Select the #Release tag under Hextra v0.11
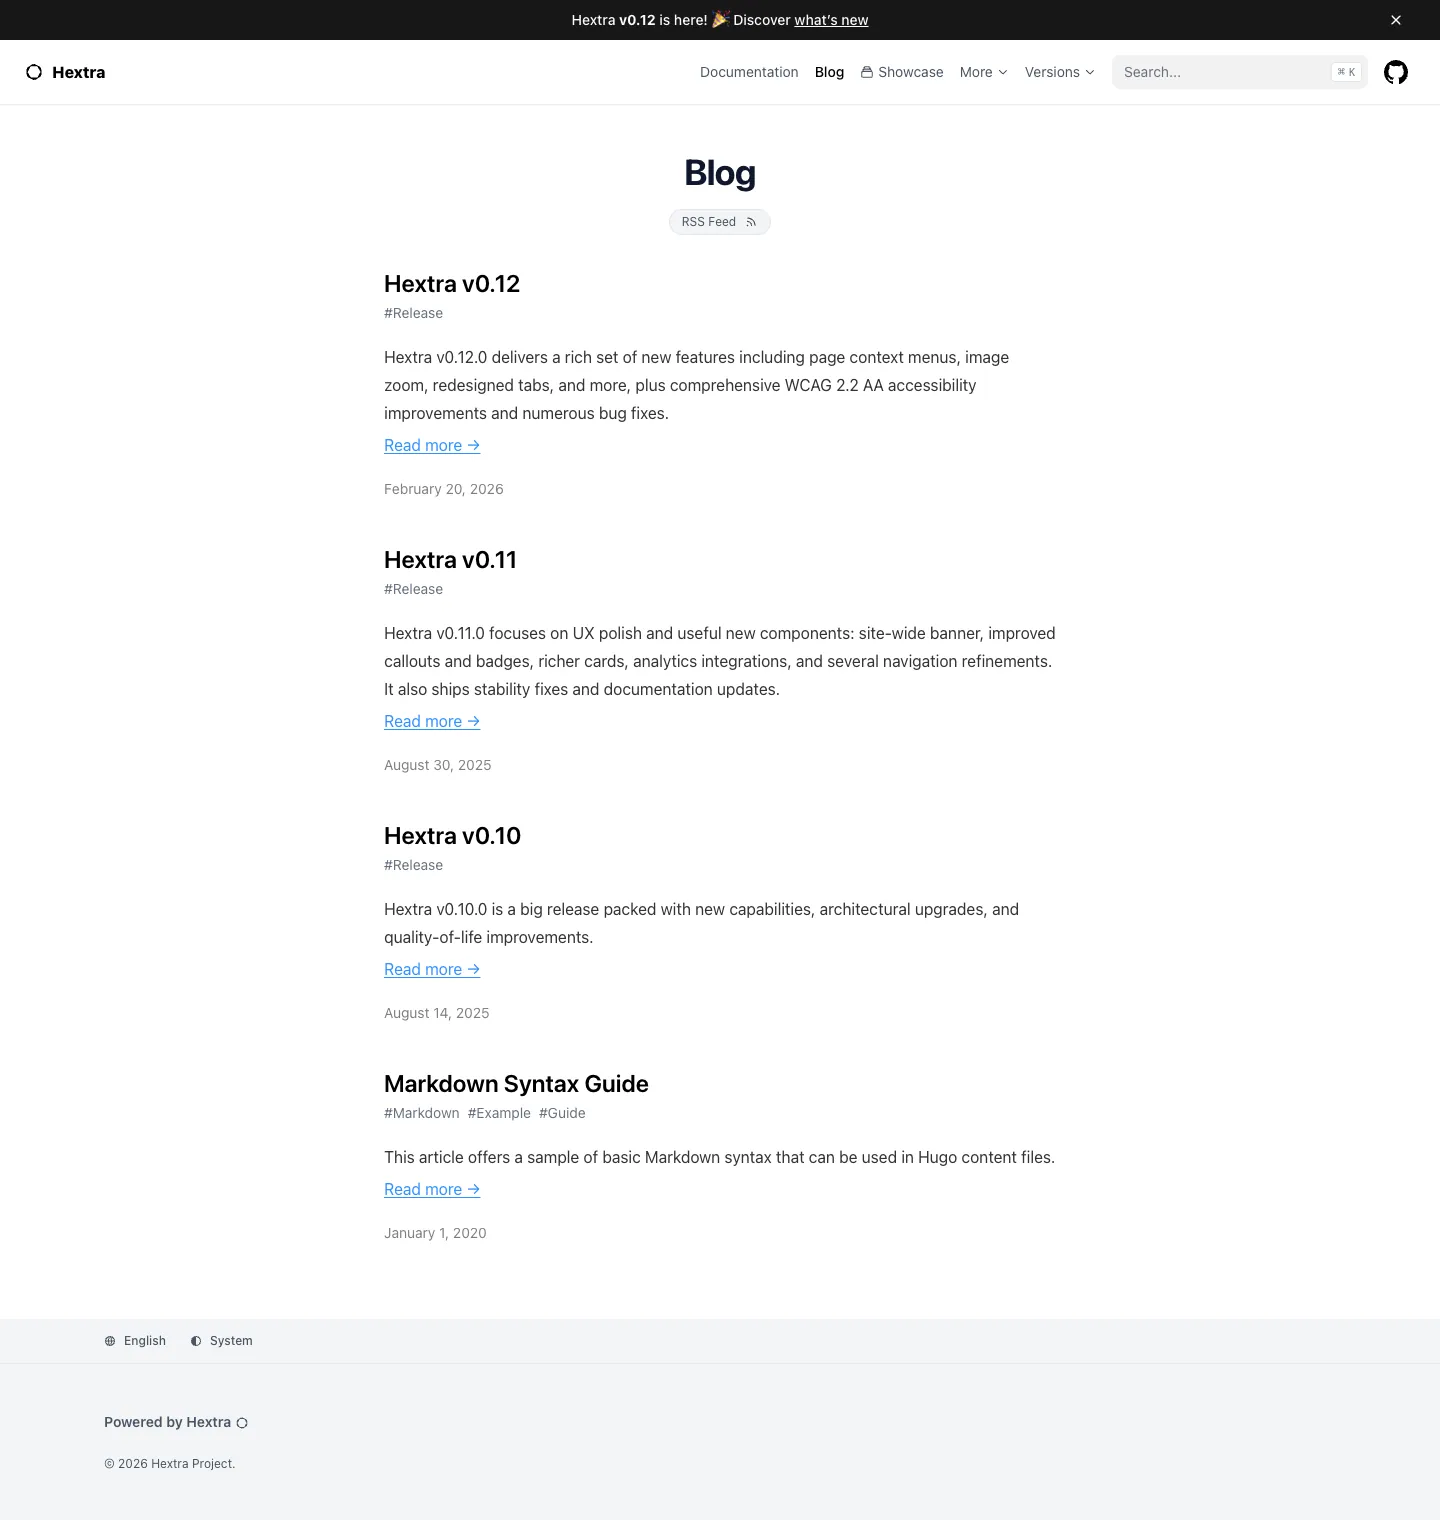 (413, 589)
